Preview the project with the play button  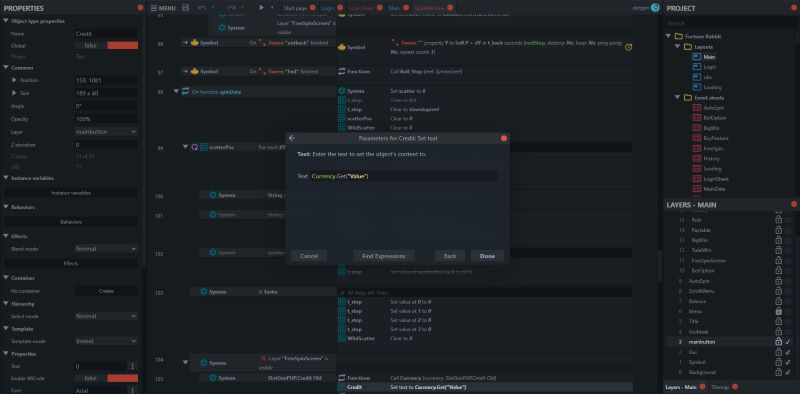(x=261, y=8)
